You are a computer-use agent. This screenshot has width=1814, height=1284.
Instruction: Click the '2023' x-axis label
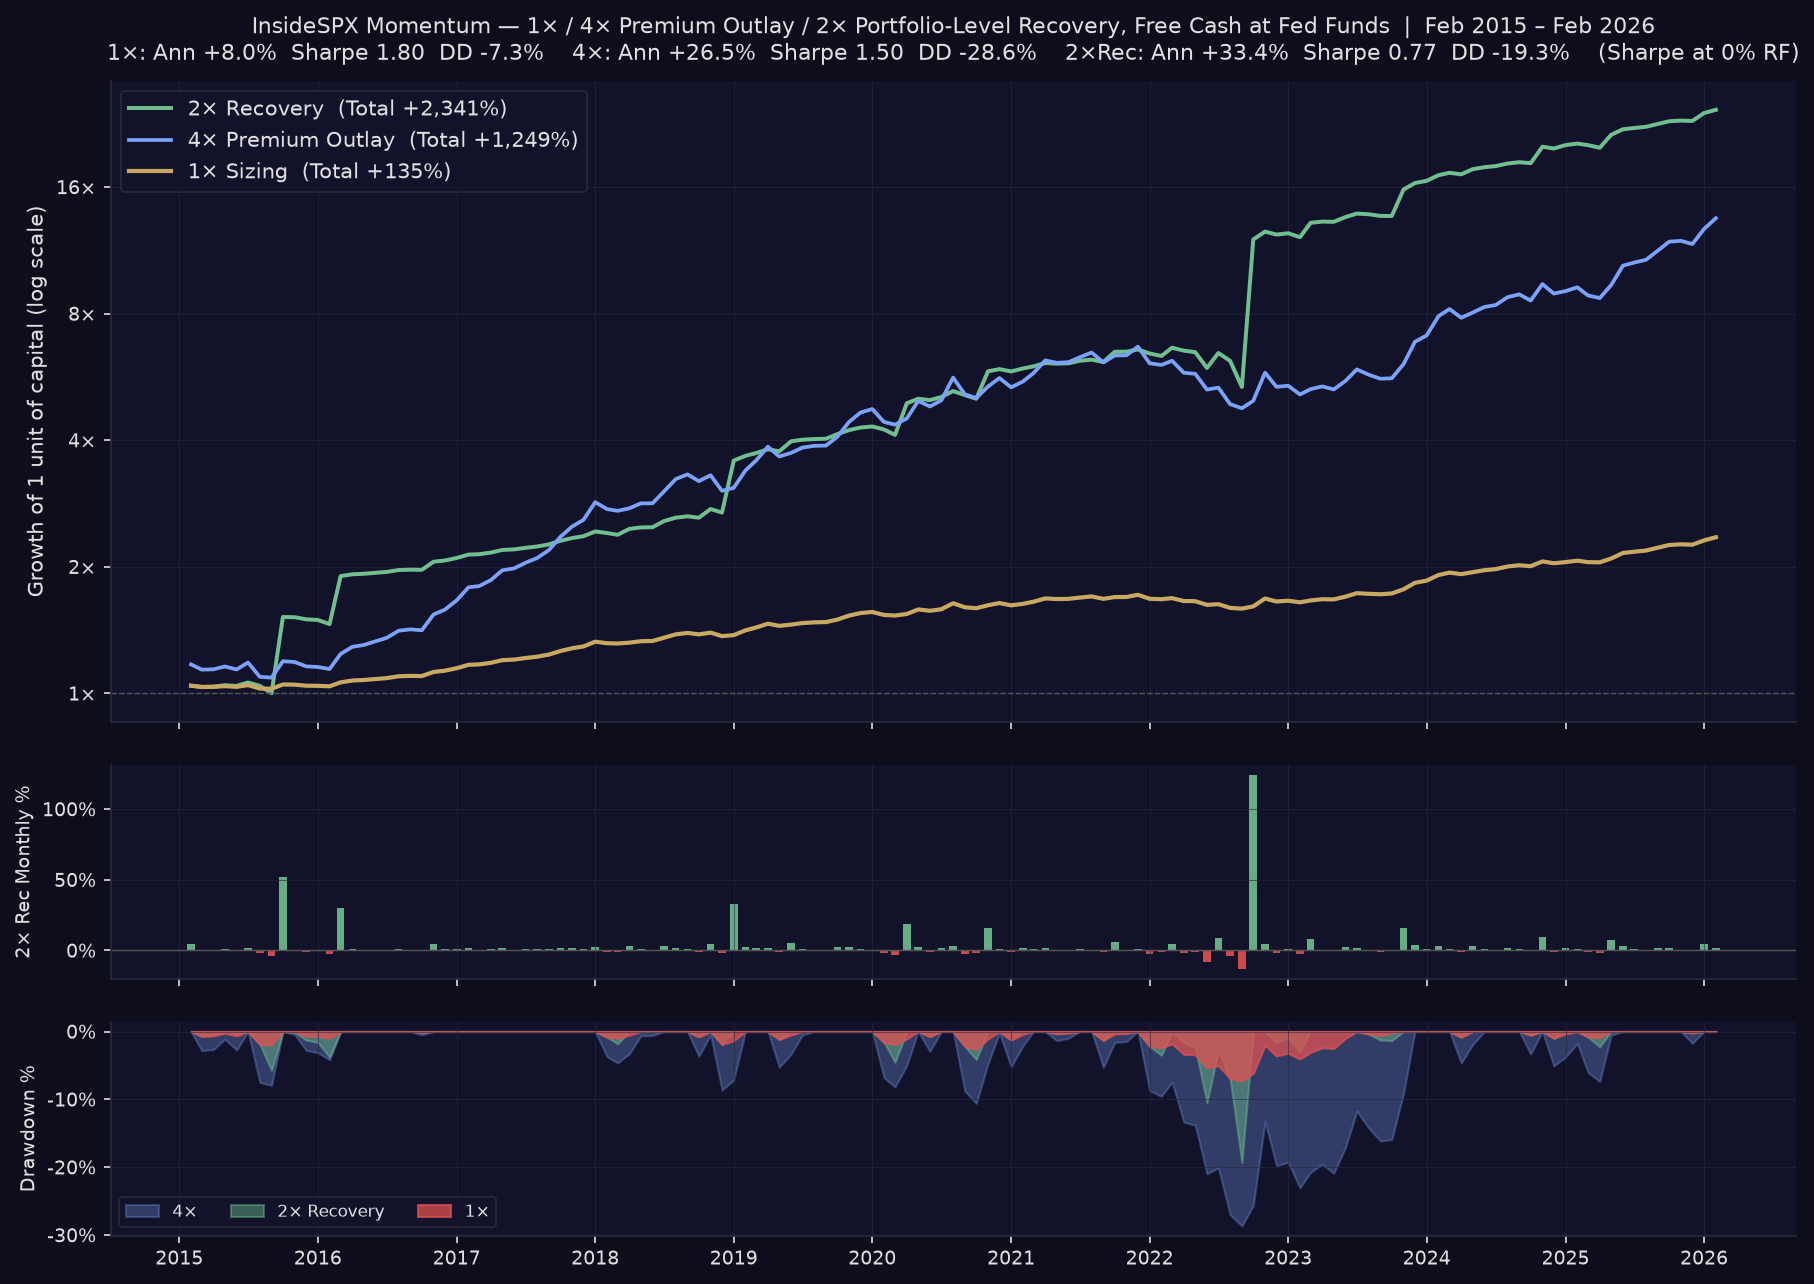(x=1288, y=1258)
